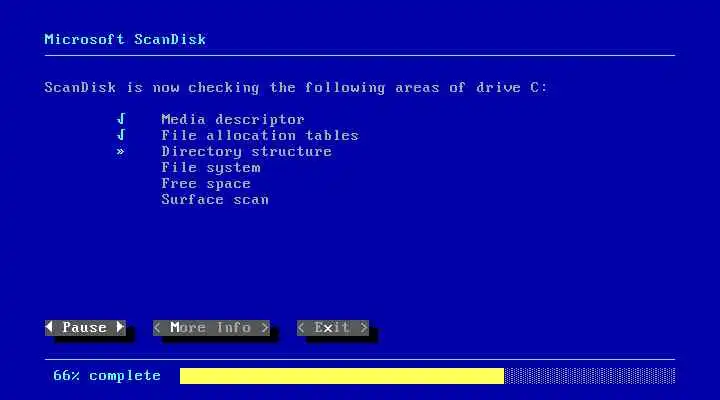Click the "Free space" item

pyautogui.click(x=206, y=184)
